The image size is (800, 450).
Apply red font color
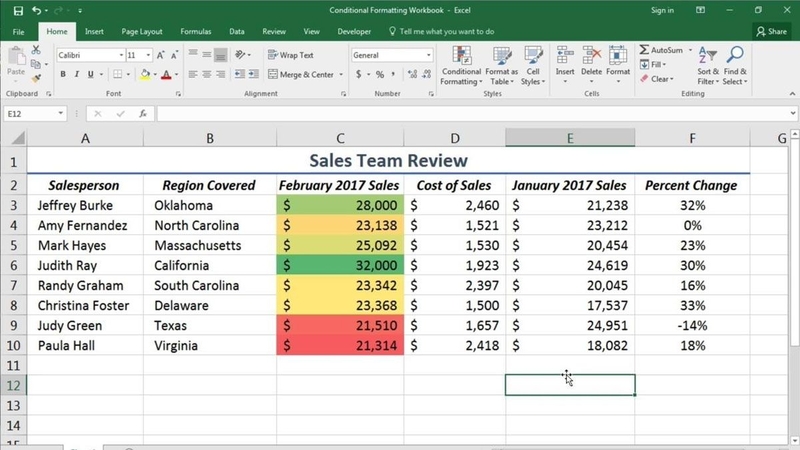pyautogui.click(x=166, y=74)
